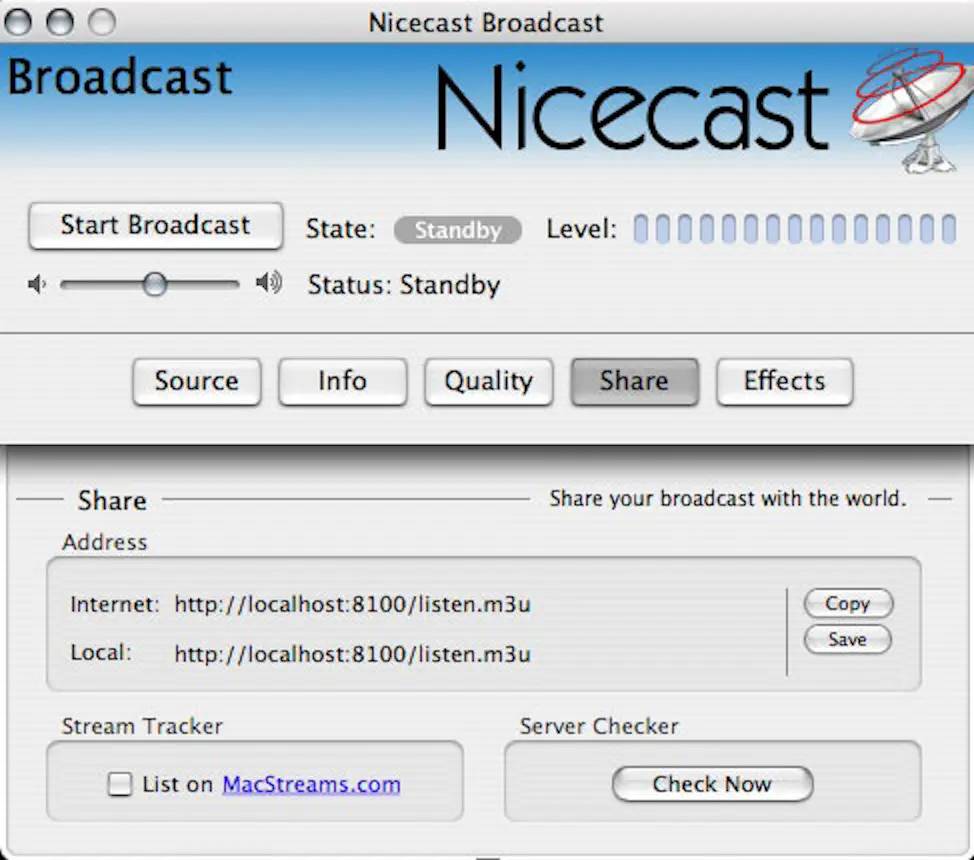Click the right loud speaker icon
The width and height of the screenshot is (974, 860).
pyautogui.click(x=267, y=283)
